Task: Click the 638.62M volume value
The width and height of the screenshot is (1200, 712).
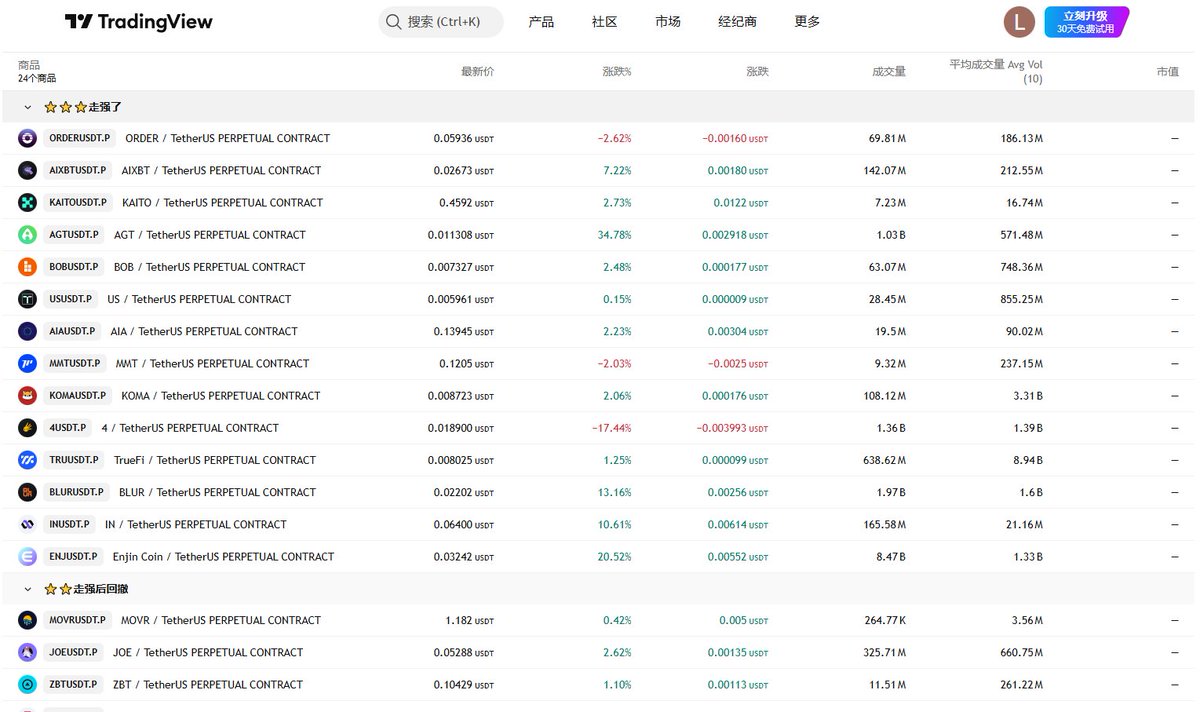Action: (885, 460)
